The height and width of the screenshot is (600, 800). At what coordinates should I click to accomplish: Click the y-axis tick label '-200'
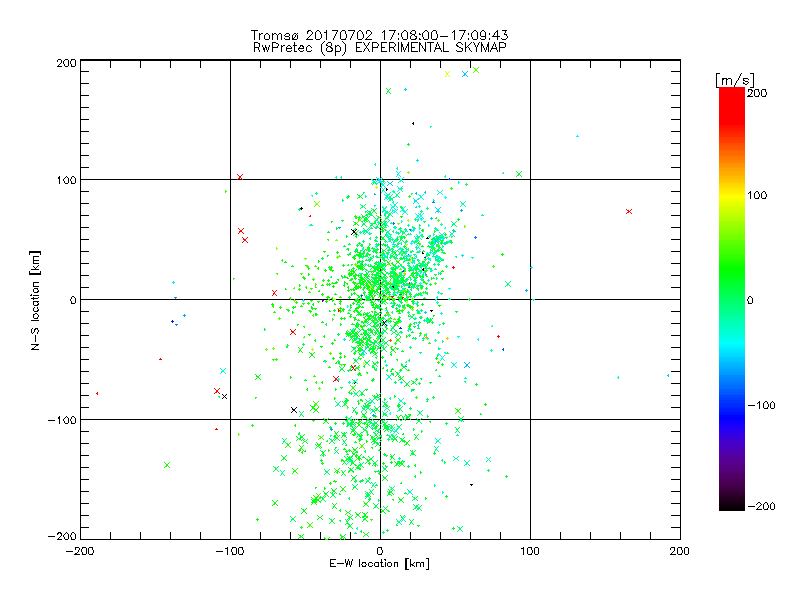pos(62,536)
